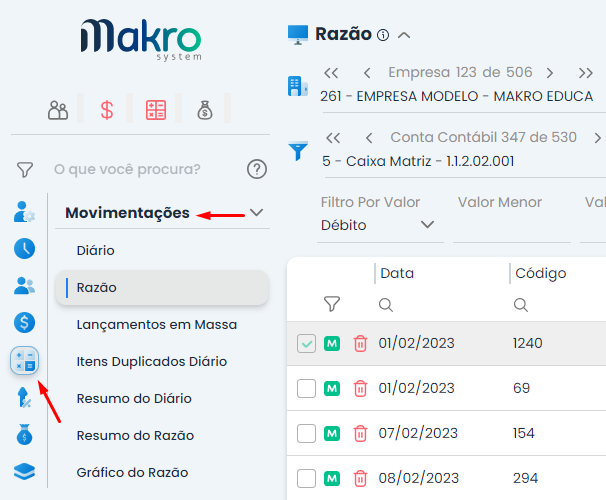This screenshot has height=500, width=606.
Task: Go to first Empresa with double-left arrow
Action: pos(331,73)
